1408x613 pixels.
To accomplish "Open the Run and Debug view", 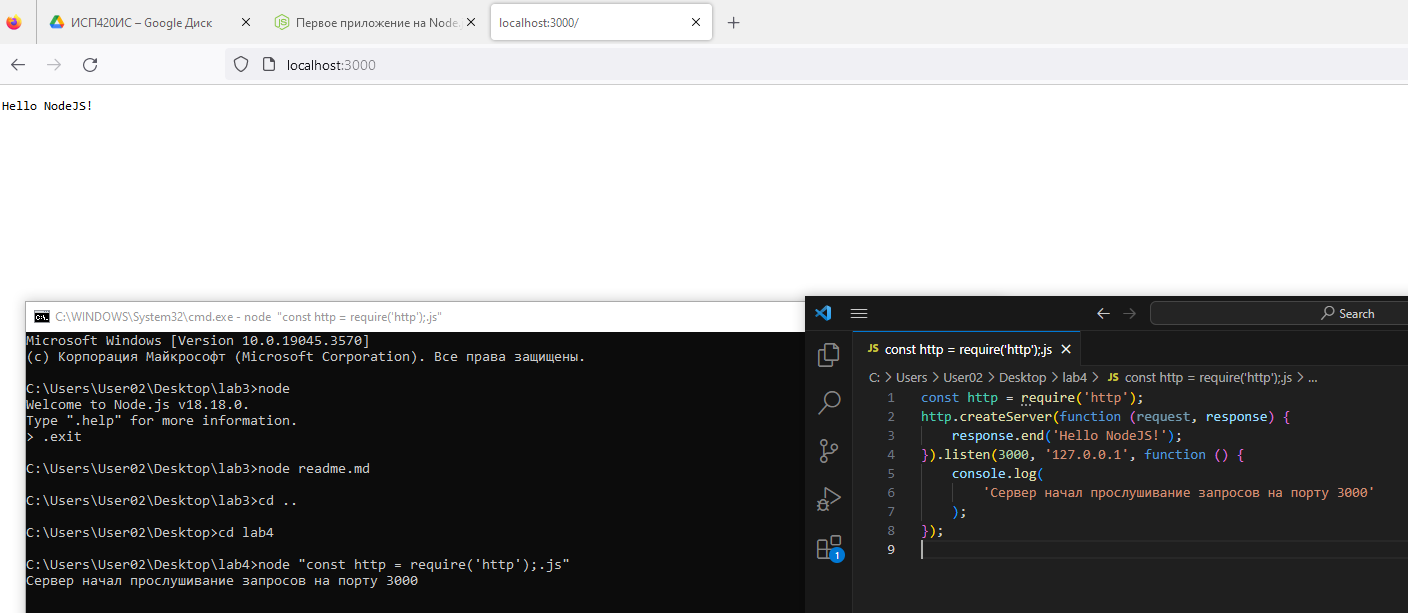I will click(828, 499).
